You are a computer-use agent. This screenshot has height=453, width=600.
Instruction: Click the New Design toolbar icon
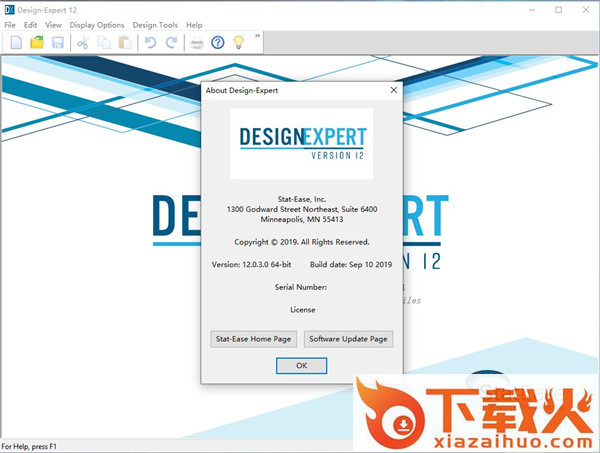tap(16, 42)
